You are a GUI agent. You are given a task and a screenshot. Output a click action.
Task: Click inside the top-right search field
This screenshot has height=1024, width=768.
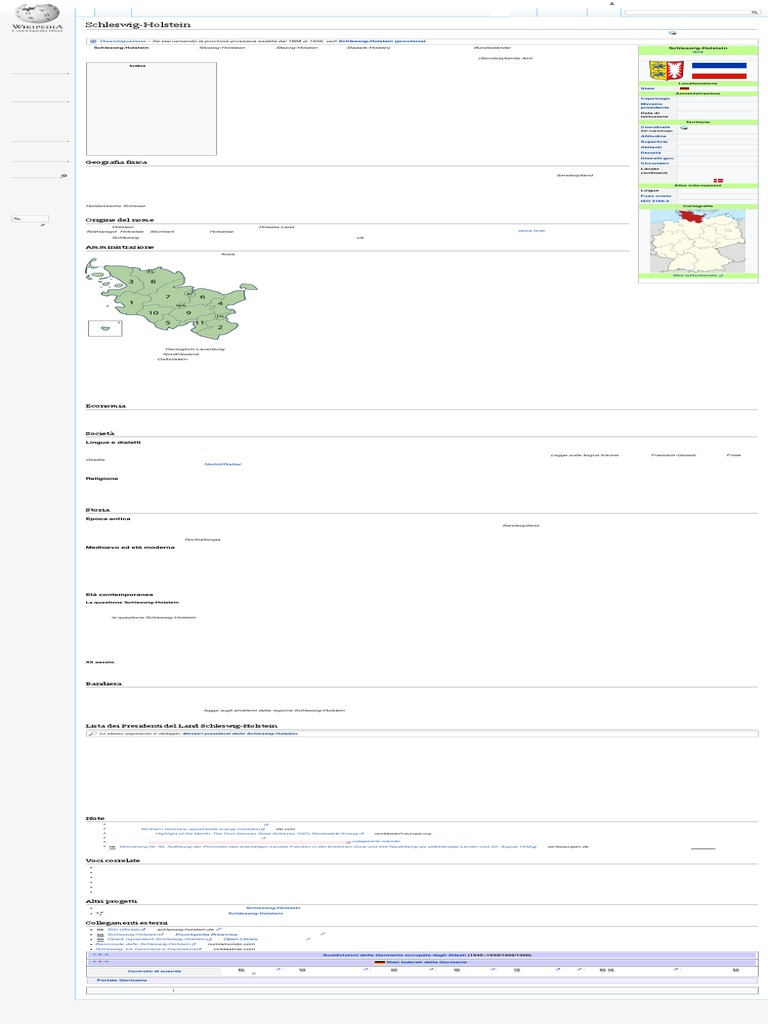(x=684, y=13)
